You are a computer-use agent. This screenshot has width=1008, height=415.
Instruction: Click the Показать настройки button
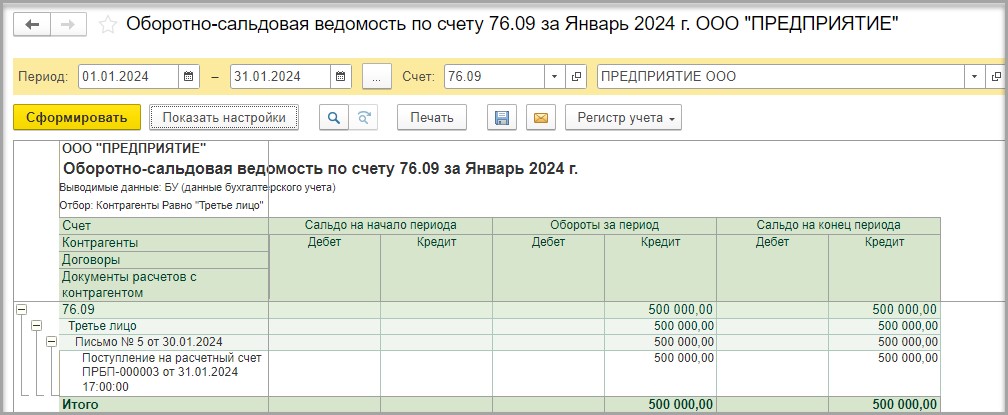click(224, 118)
